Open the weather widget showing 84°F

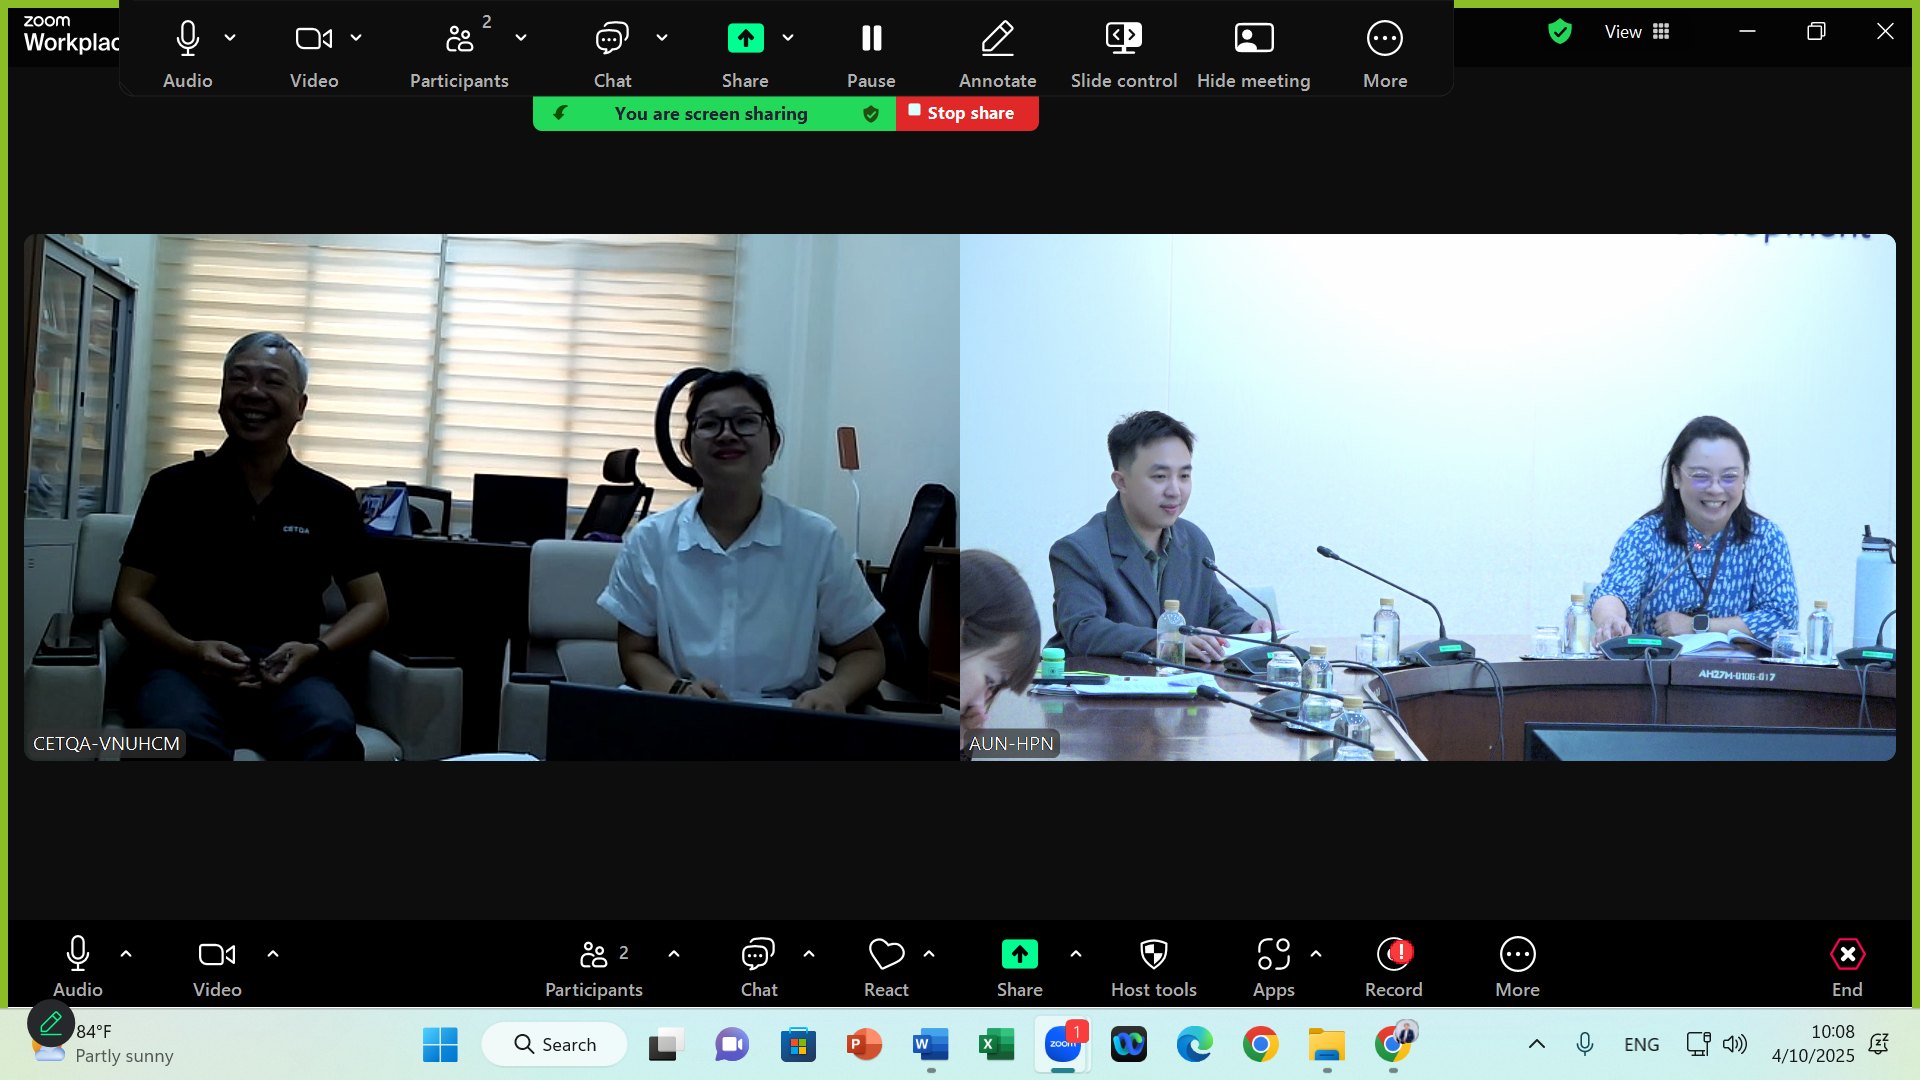(x=102, y=1043)
